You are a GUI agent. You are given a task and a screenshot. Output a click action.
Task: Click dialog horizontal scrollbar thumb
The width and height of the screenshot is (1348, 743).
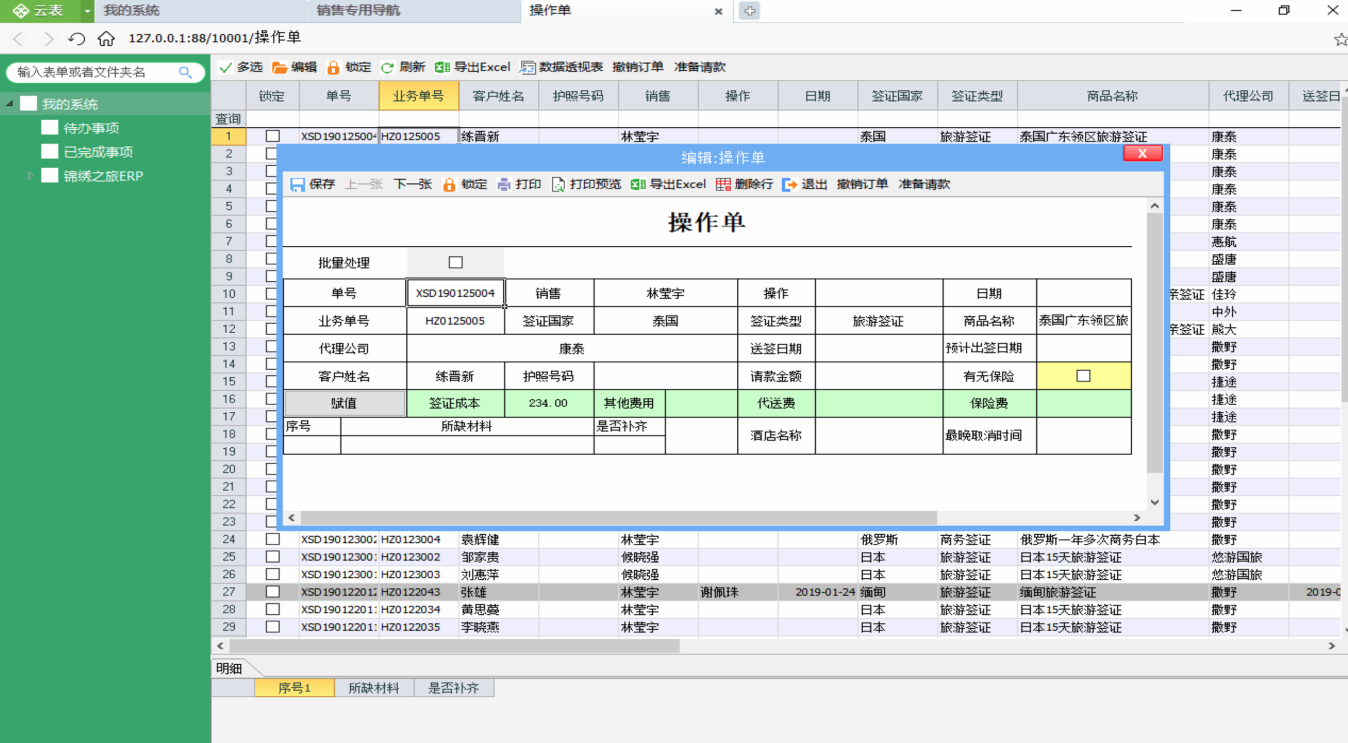618,518
